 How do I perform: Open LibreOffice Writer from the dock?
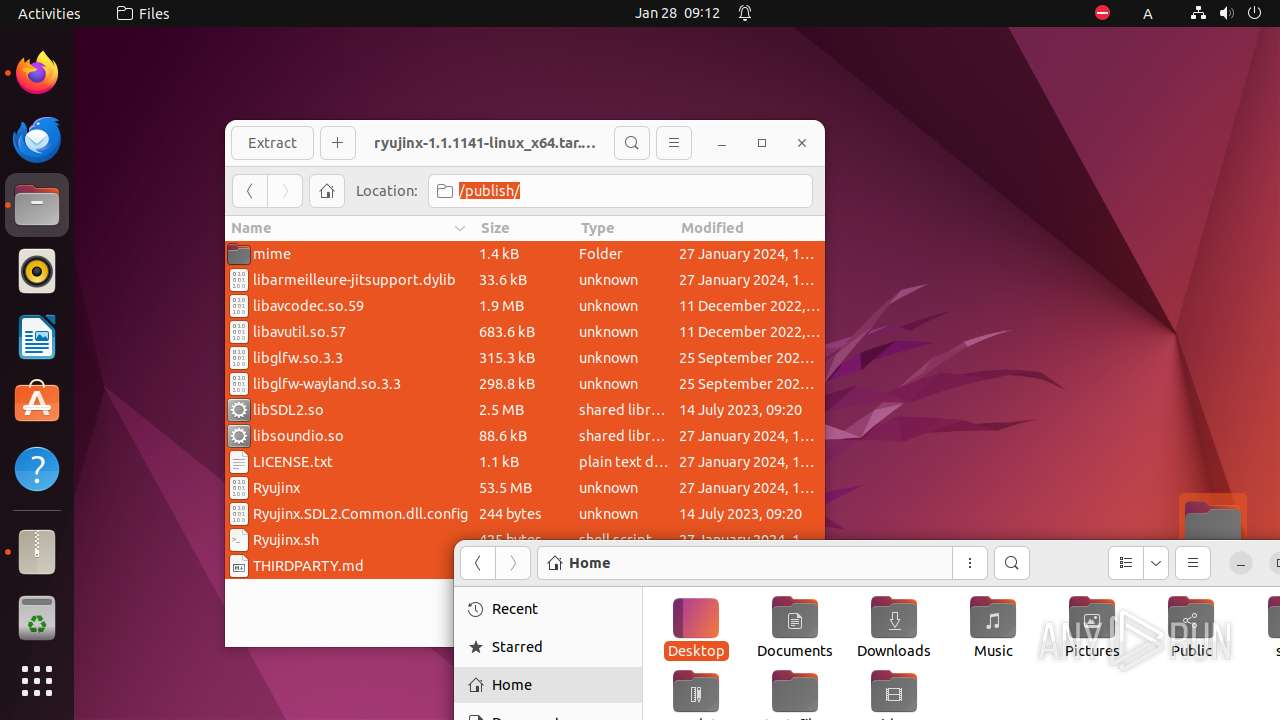(37, 337)
